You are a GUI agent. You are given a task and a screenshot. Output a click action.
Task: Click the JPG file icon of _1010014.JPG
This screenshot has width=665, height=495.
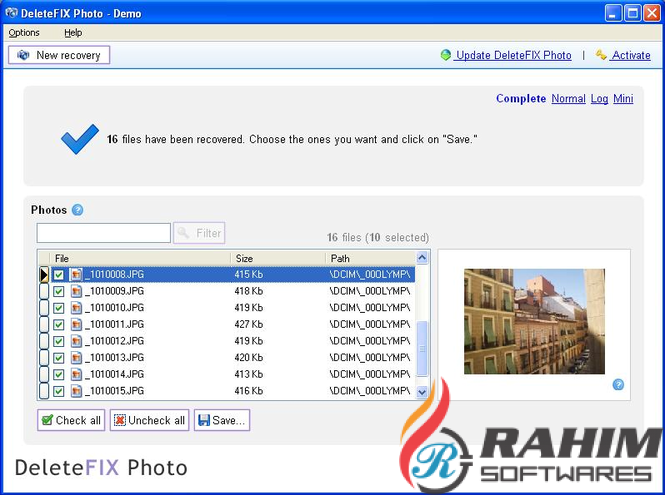(x=76, y=374)
